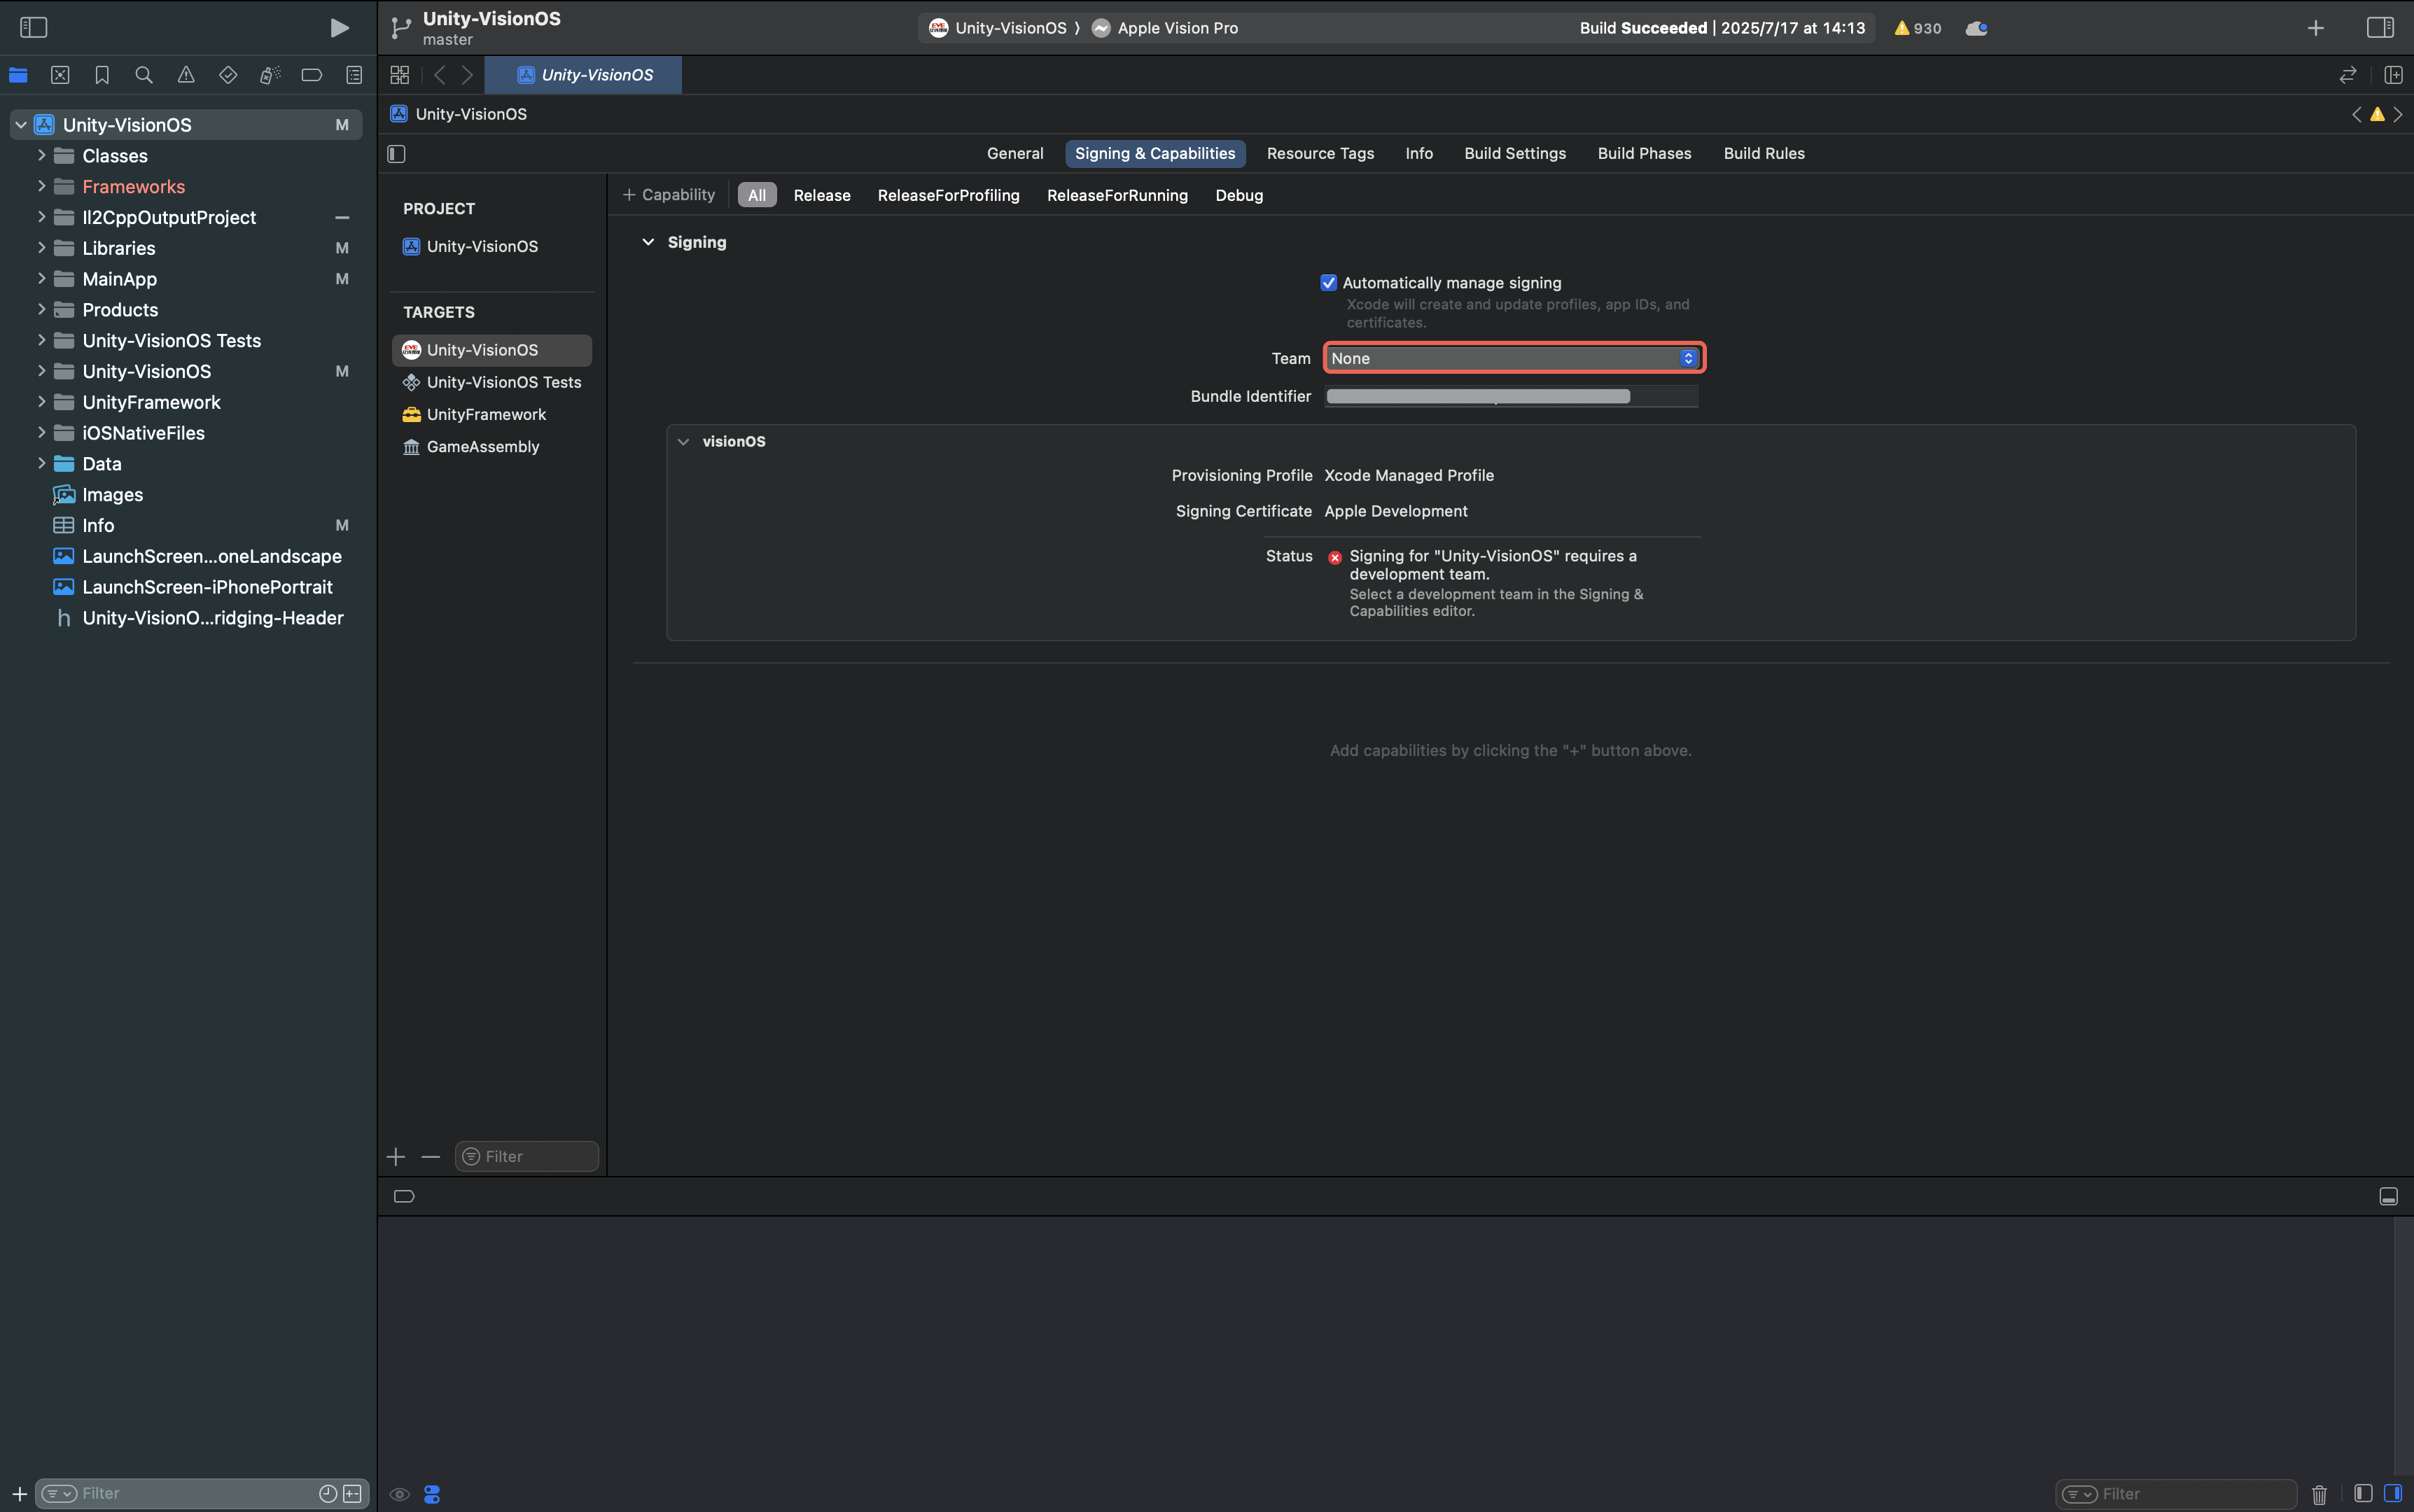Screen dimensions: 2414x1512
Task: Open the Source Control navigator
Action: pos(60,75)
